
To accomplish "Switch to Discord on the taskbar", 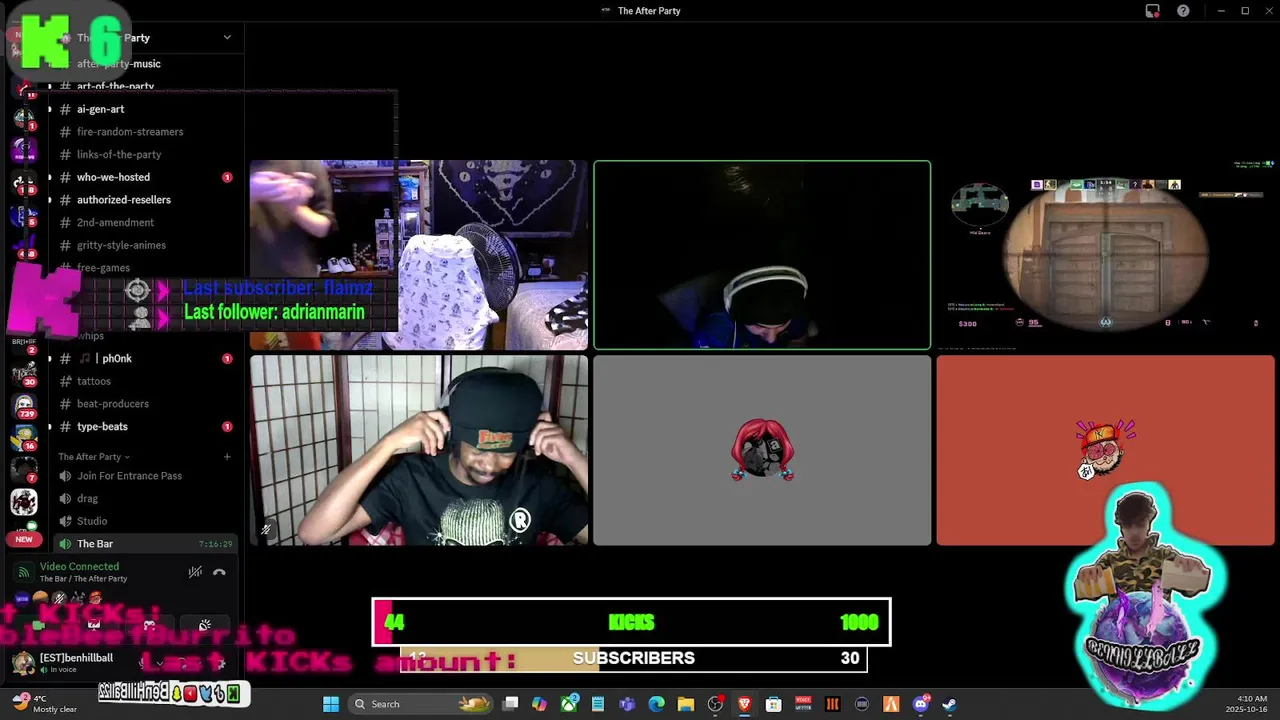I will click(x=920, y=704).
